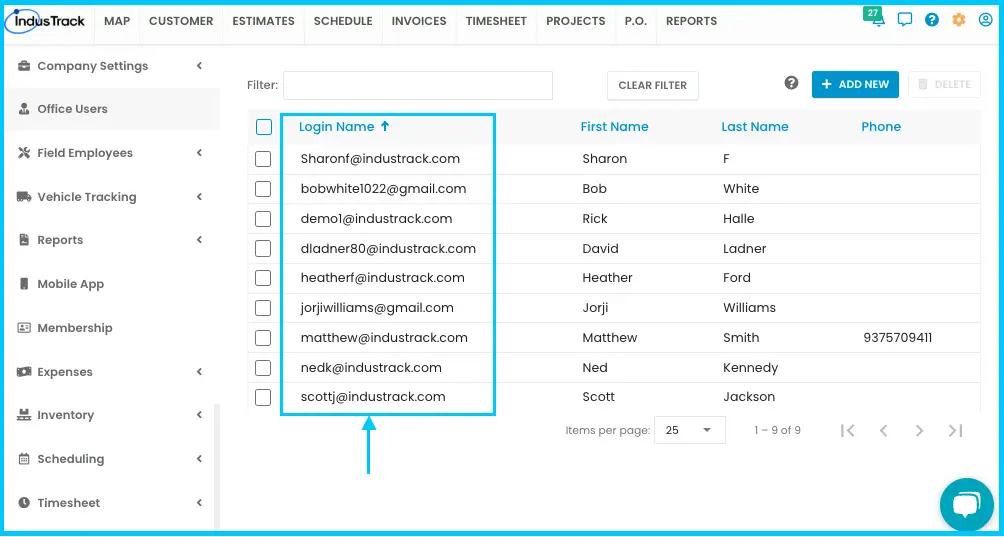Expand Scheduling chevron
This screenshot has width=1004, height=537.
199,458
